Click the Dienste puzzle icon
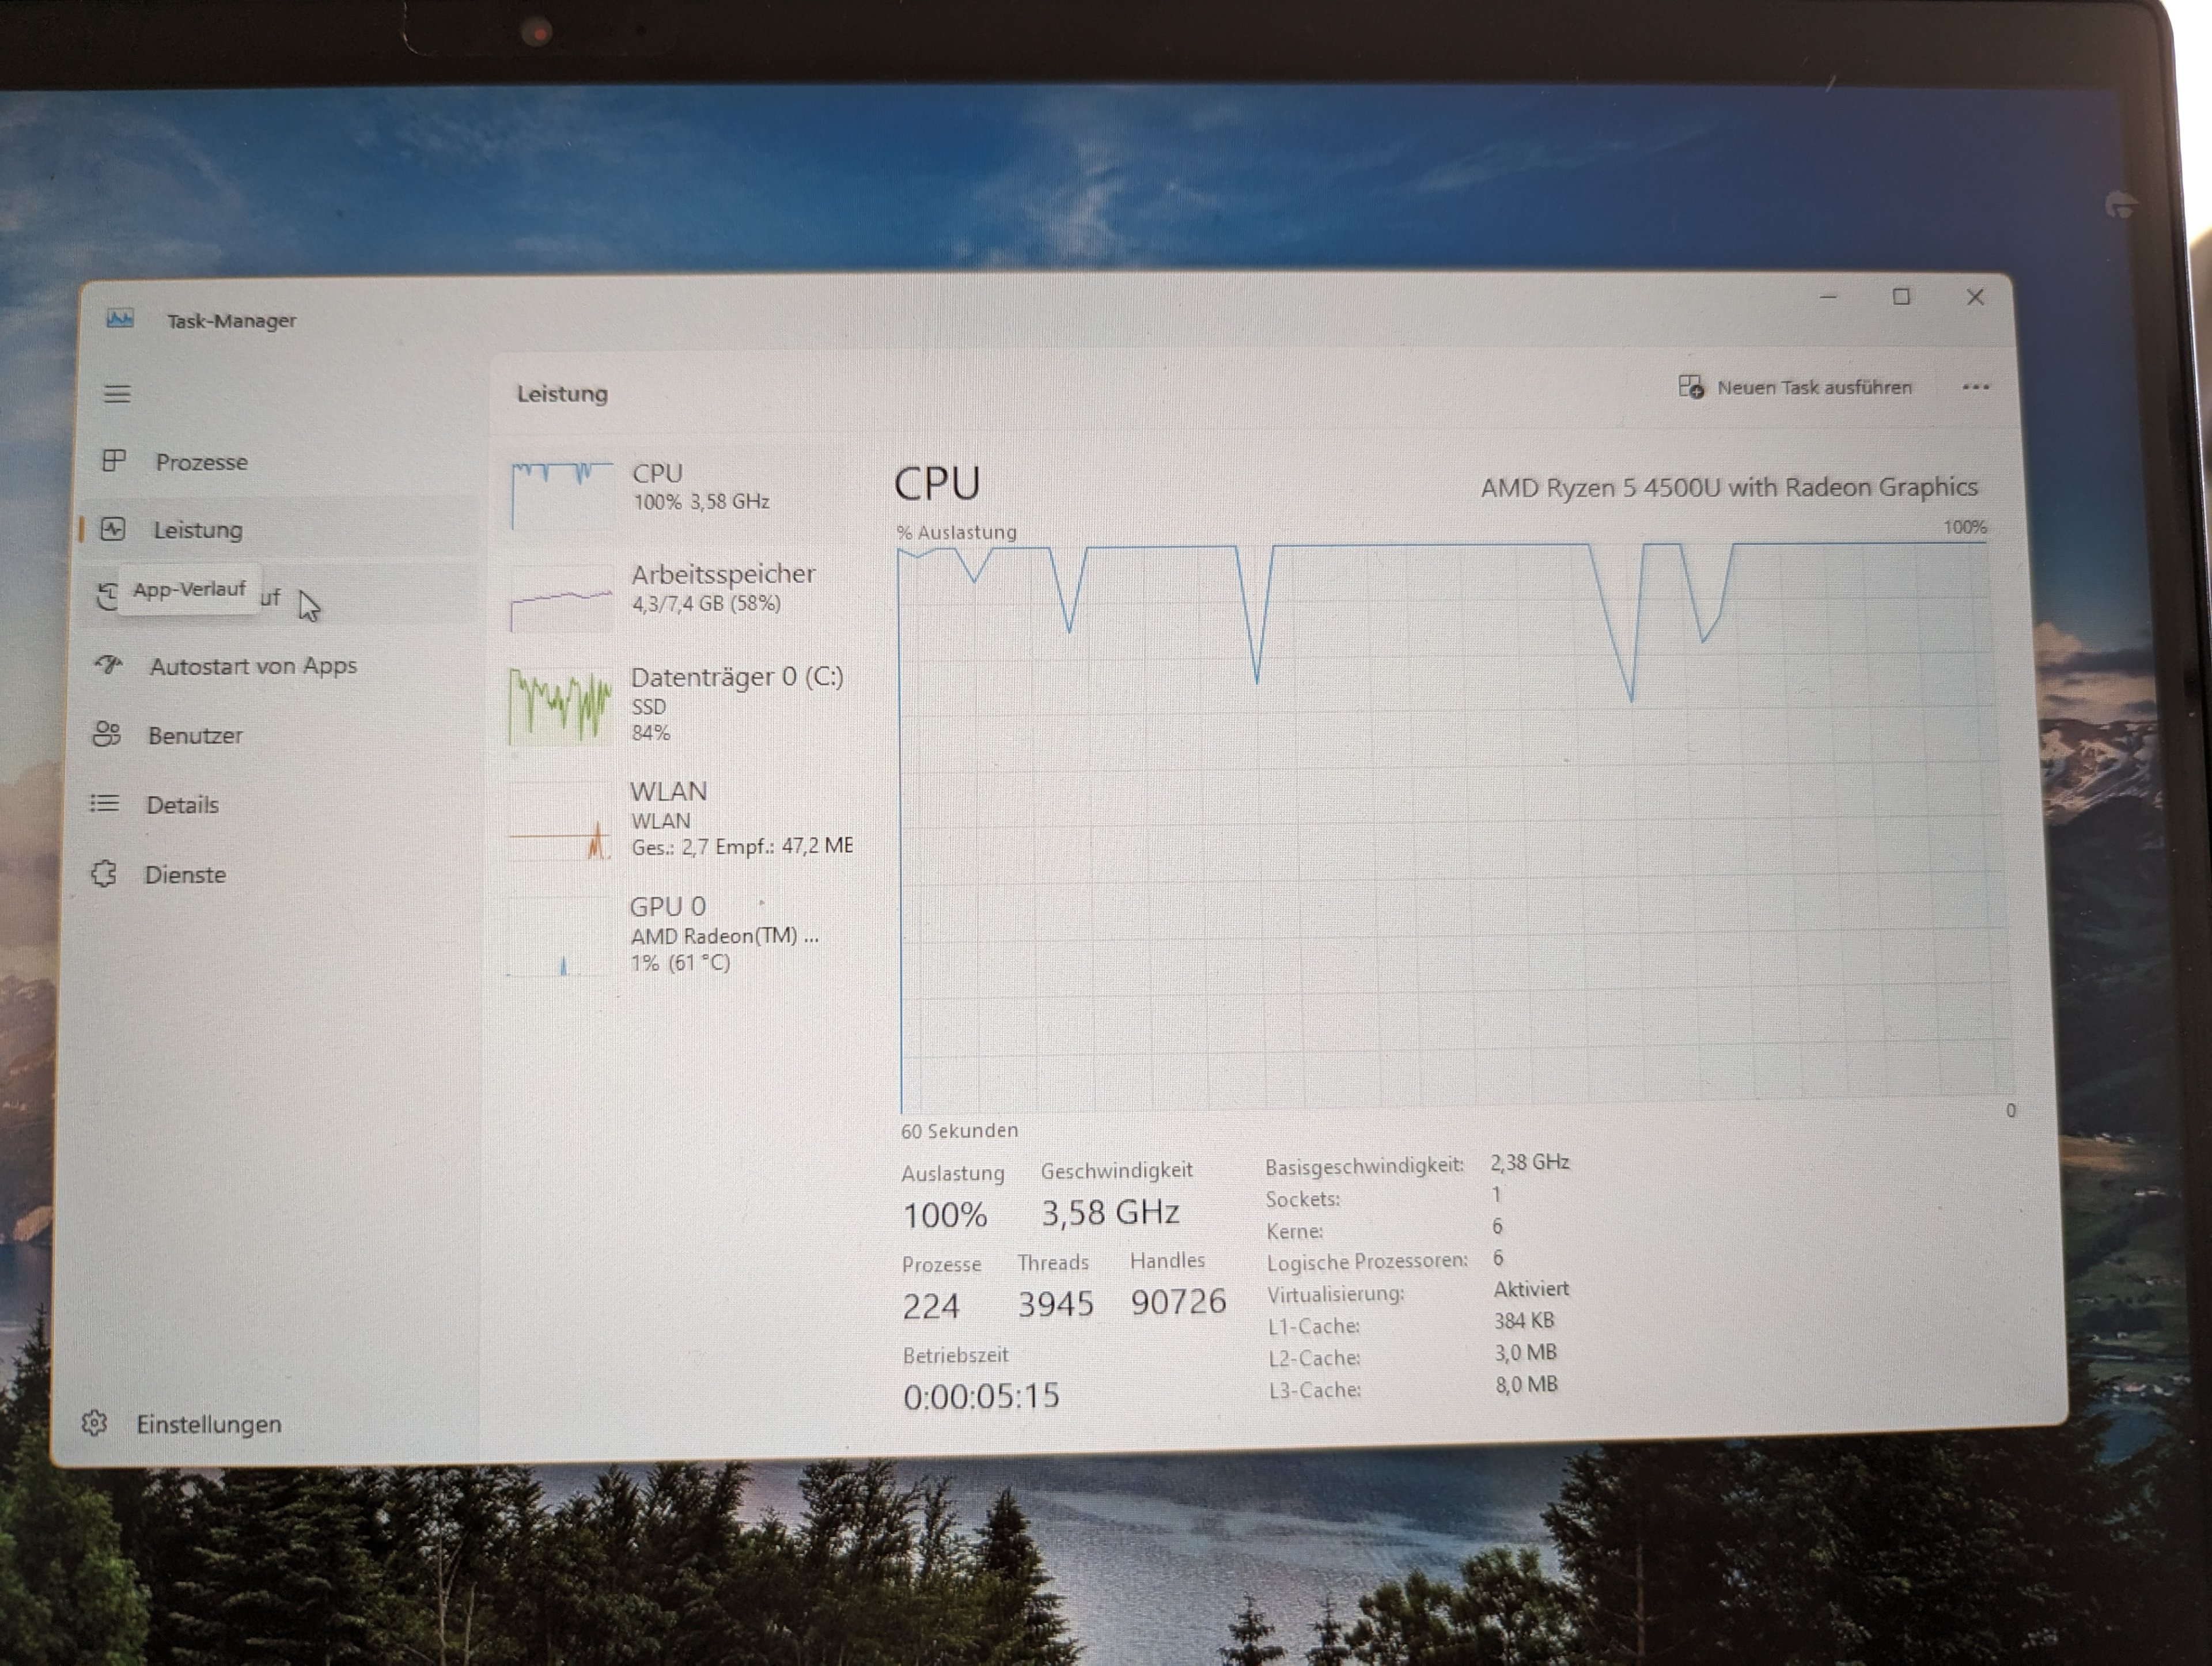The height and width of the screenshot is (1666, 2212). point(104,874)
